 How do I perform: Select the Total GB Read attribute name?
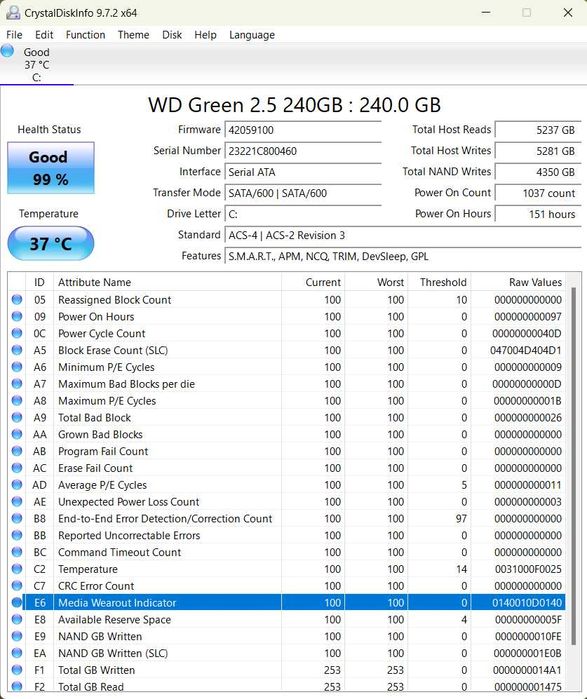[91, 687]
